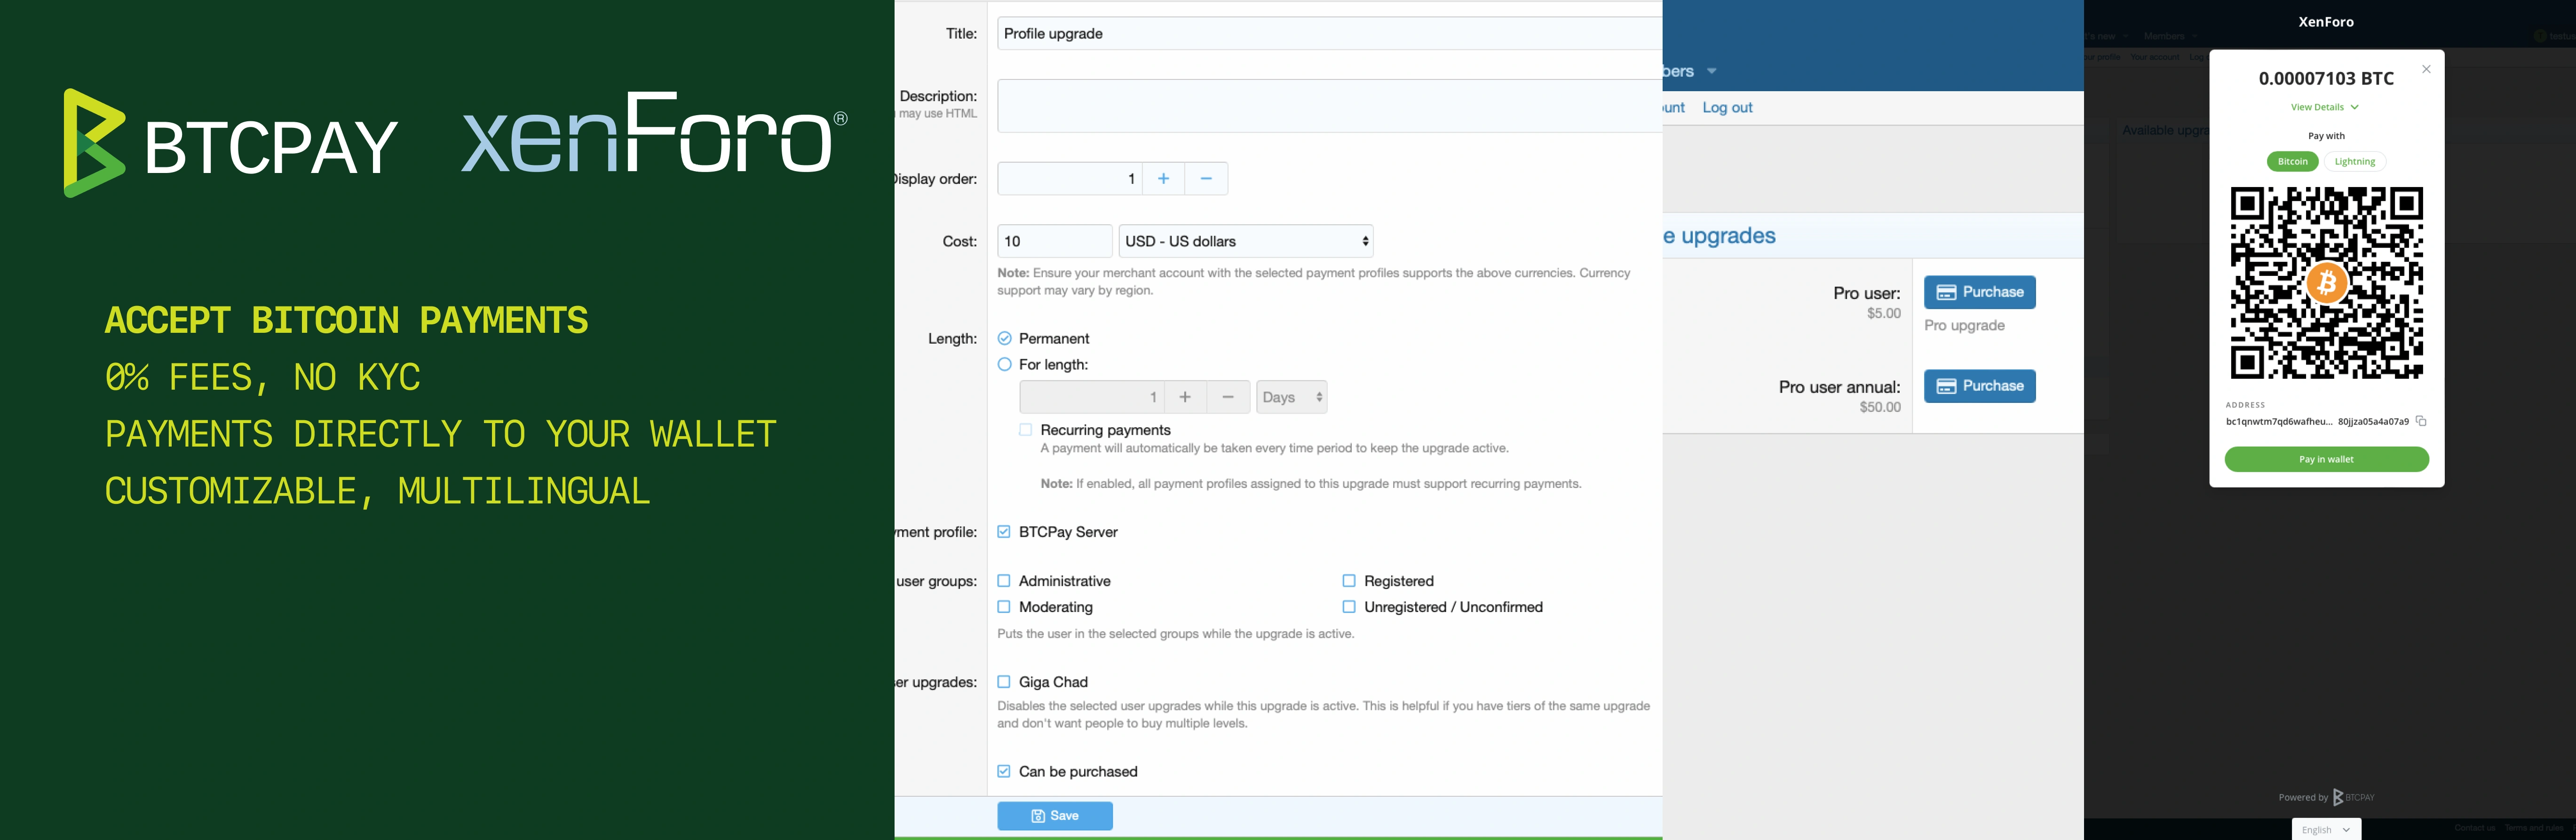
Task: Click the Pay in wallet button
Action: (2326, 459)
